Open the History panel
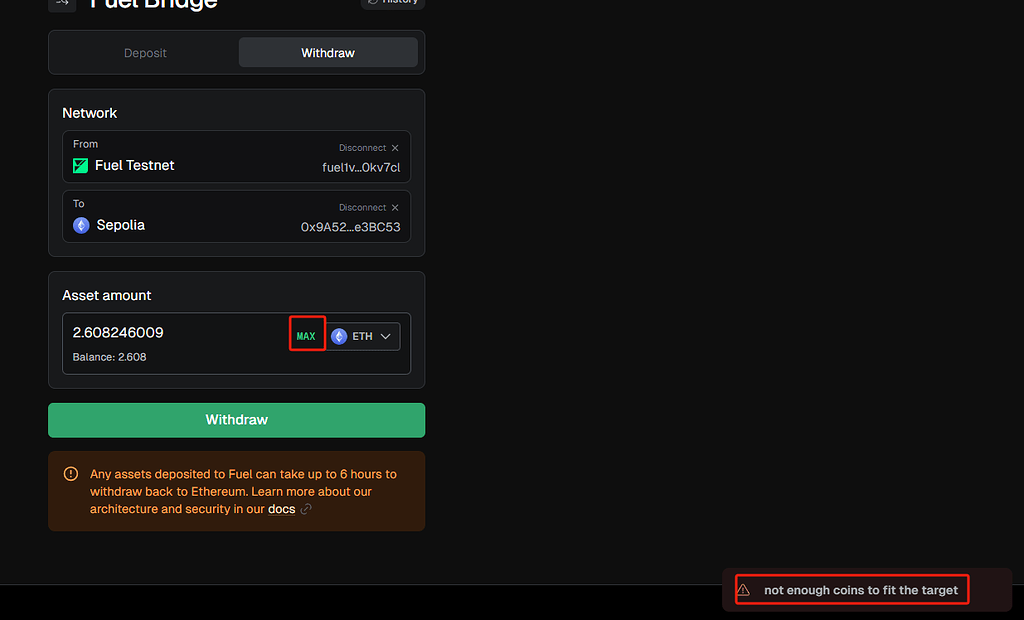This screenshot has height=620, width=1024. (x=392, y=3)
